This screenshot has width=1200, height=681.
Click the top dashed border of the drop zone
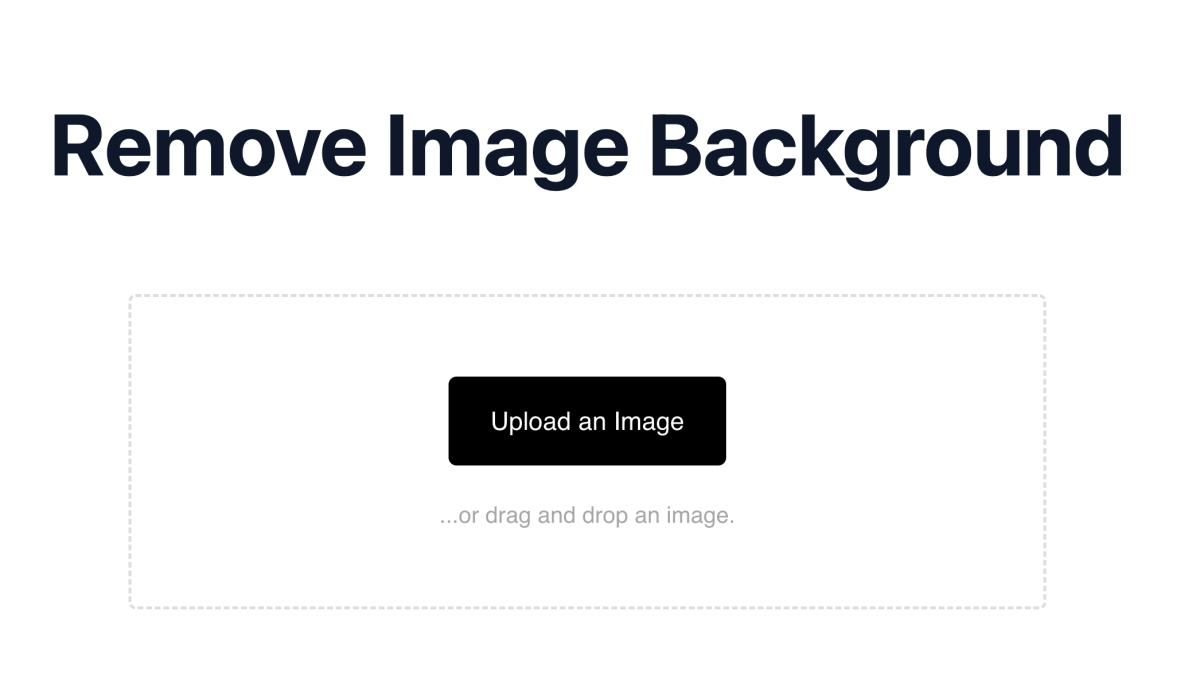coord(587,295)
